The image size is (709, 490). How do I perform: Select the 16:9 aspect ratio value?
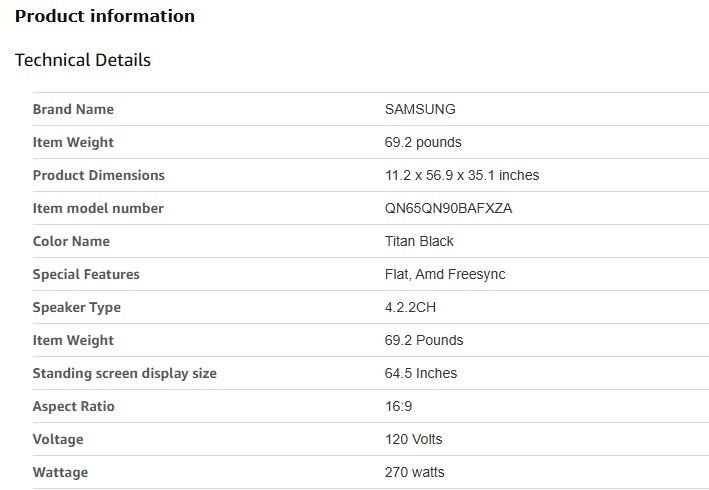tap(400, 406)
